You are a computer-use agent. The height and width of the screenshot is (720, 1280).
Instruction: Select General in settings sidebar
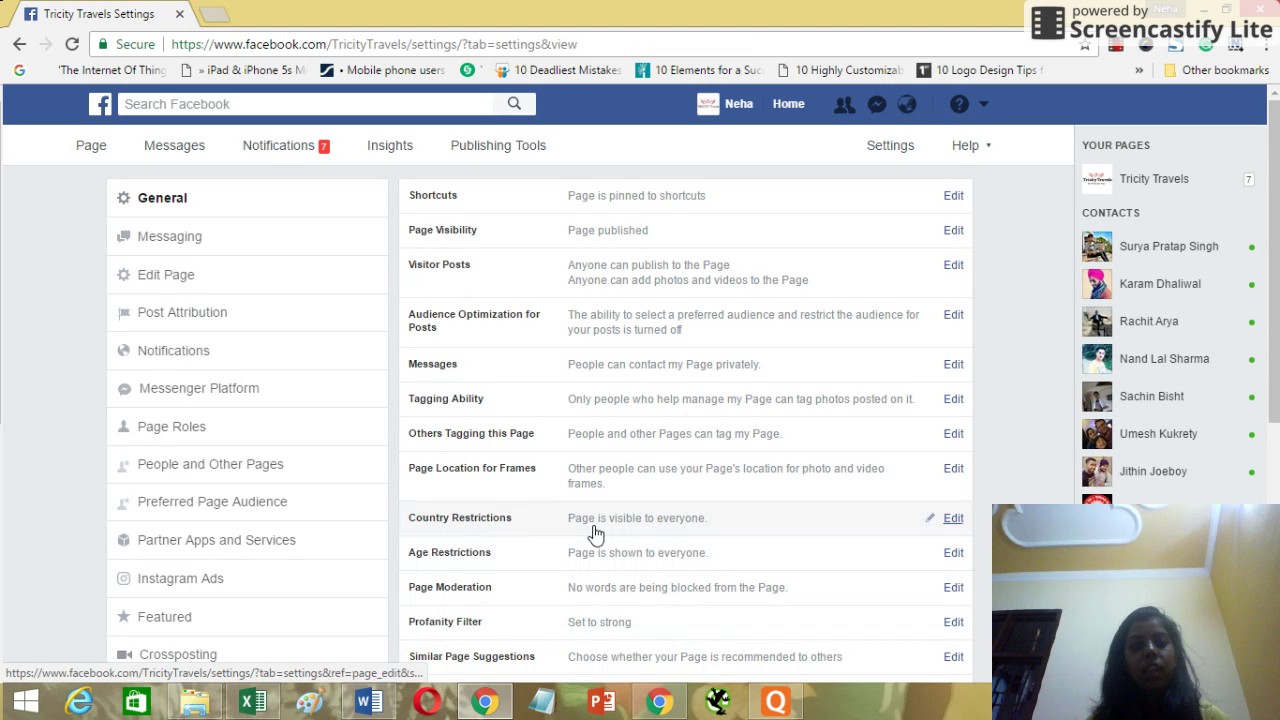(247, 198)
